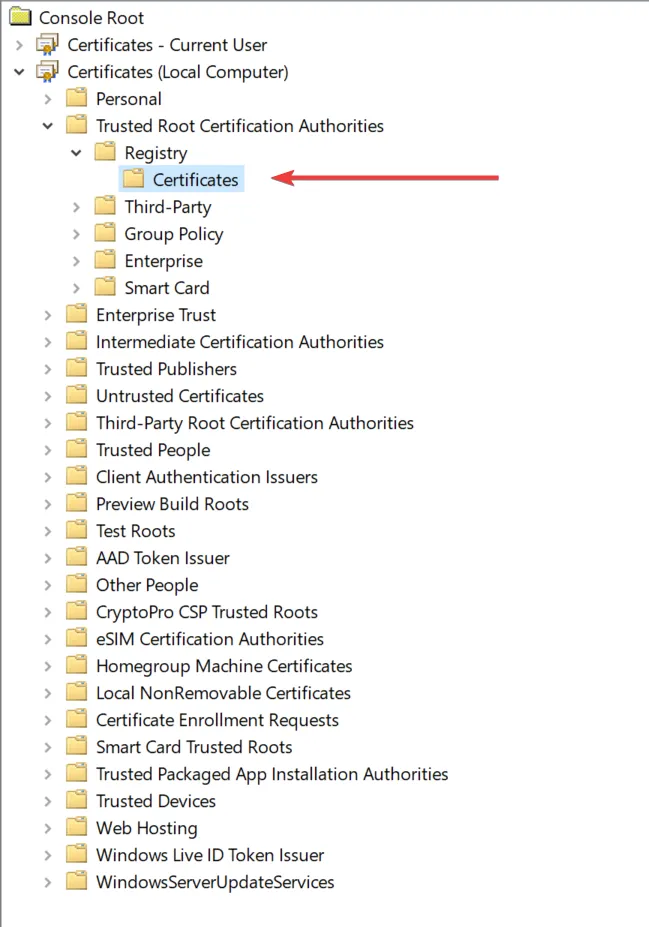649x927 pixels.
Task: Click the Test Roots folder icon
Action: (76, 530)
